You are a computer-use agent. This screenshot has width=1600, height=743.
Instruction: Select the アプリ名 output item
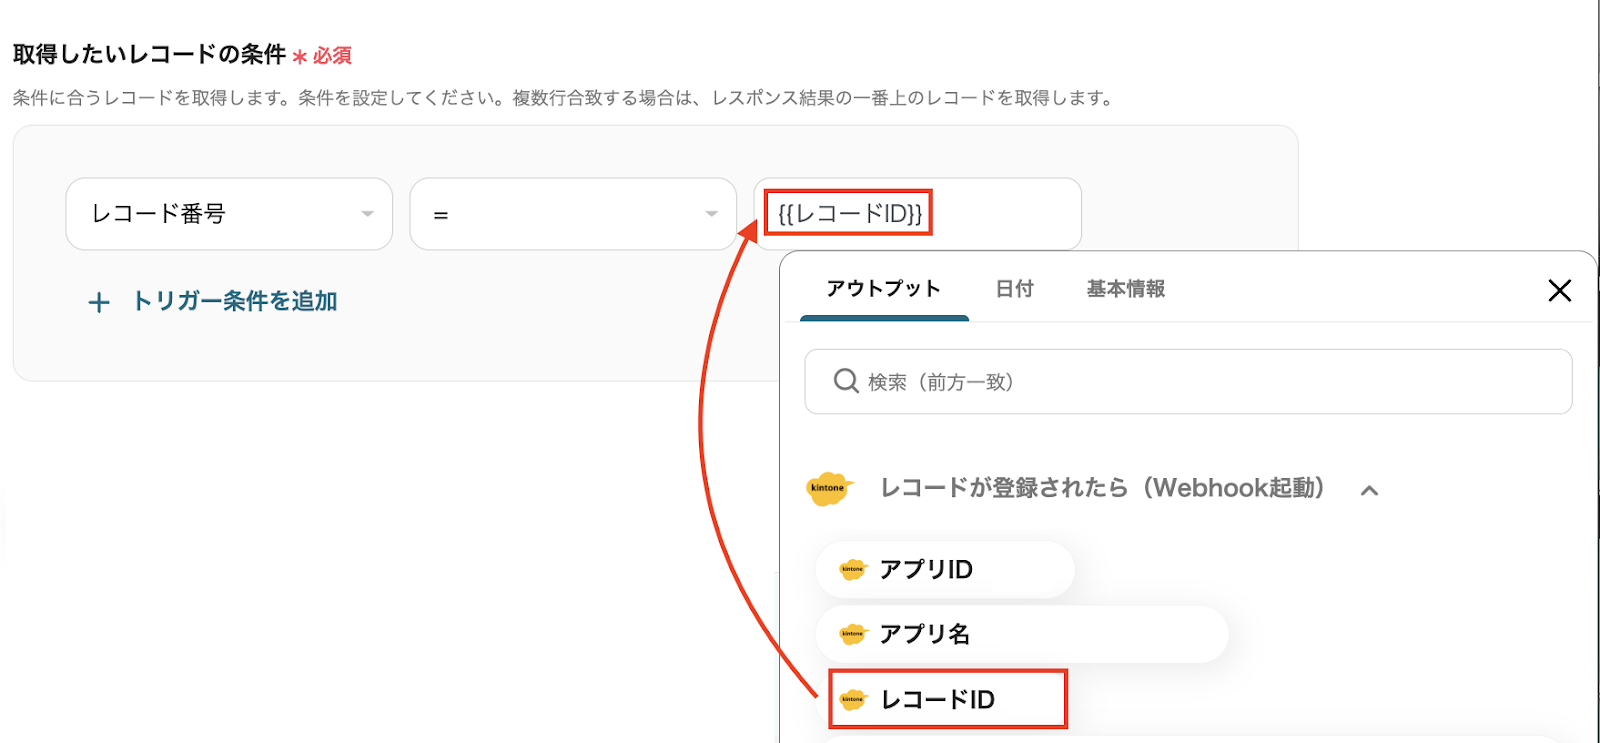tap(1021, 634)
